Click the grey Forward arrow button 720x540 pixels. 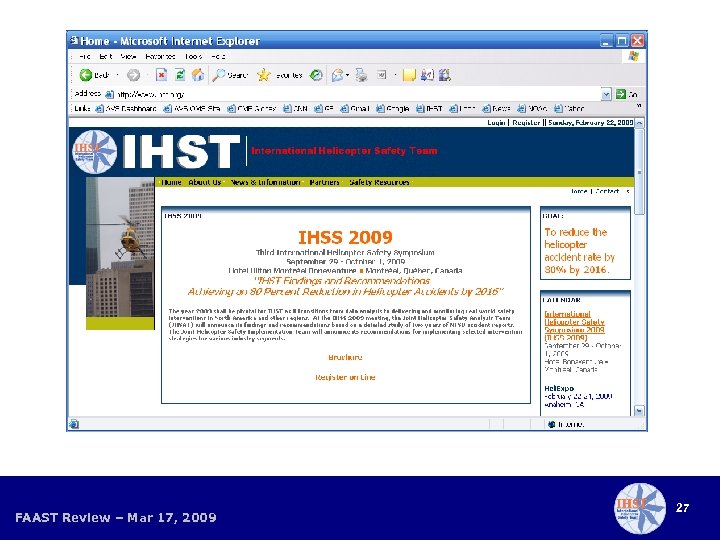pos(134,75)
